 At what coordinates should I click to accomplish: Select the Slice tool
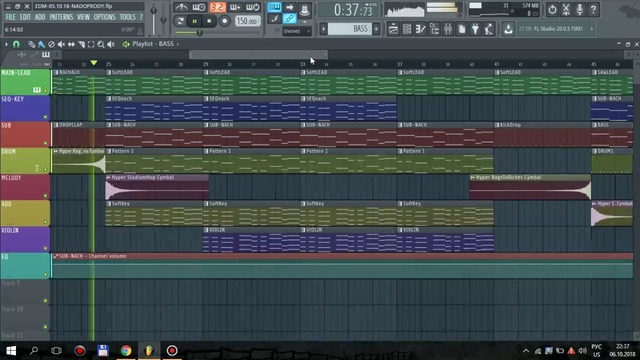[x=81, y=44]
